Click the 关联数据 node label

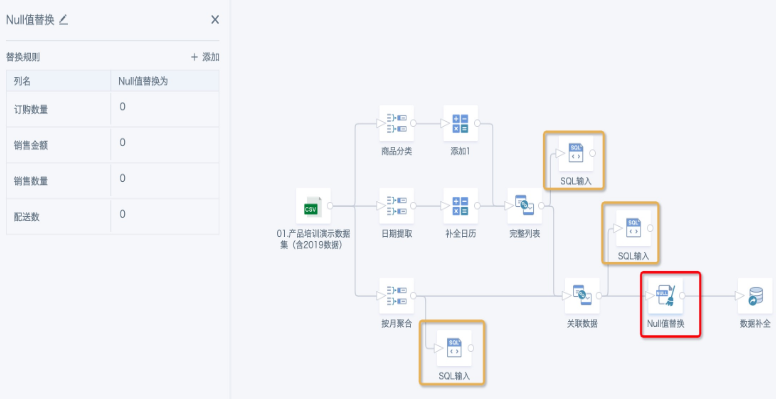pos(582,324)
